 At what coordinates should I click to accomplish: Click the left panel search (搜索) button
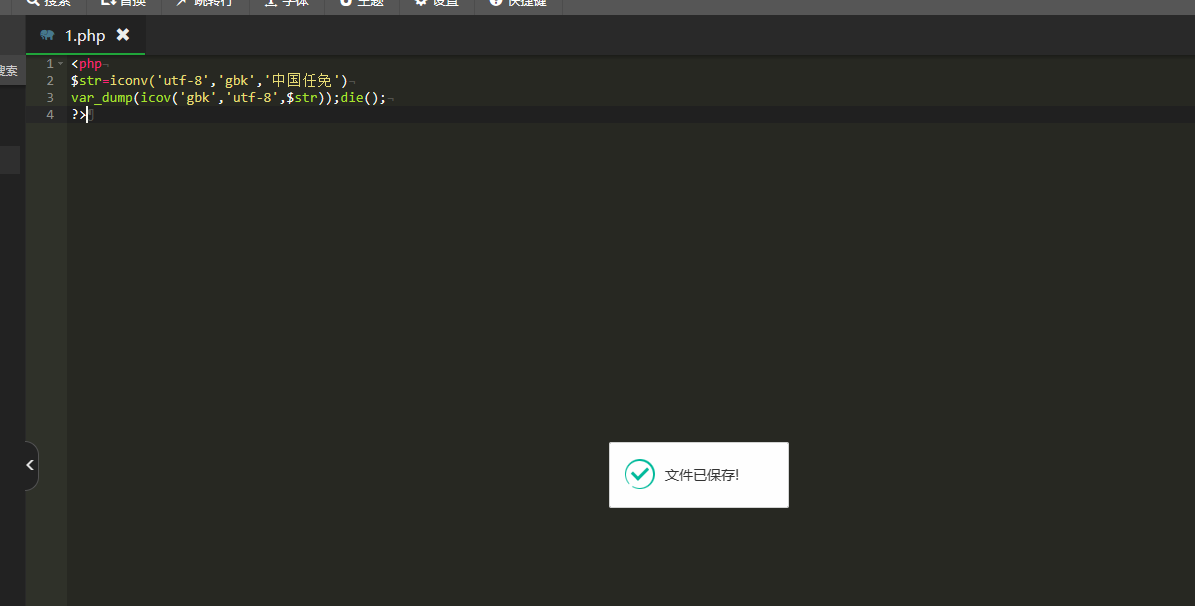tap(9, 71)
